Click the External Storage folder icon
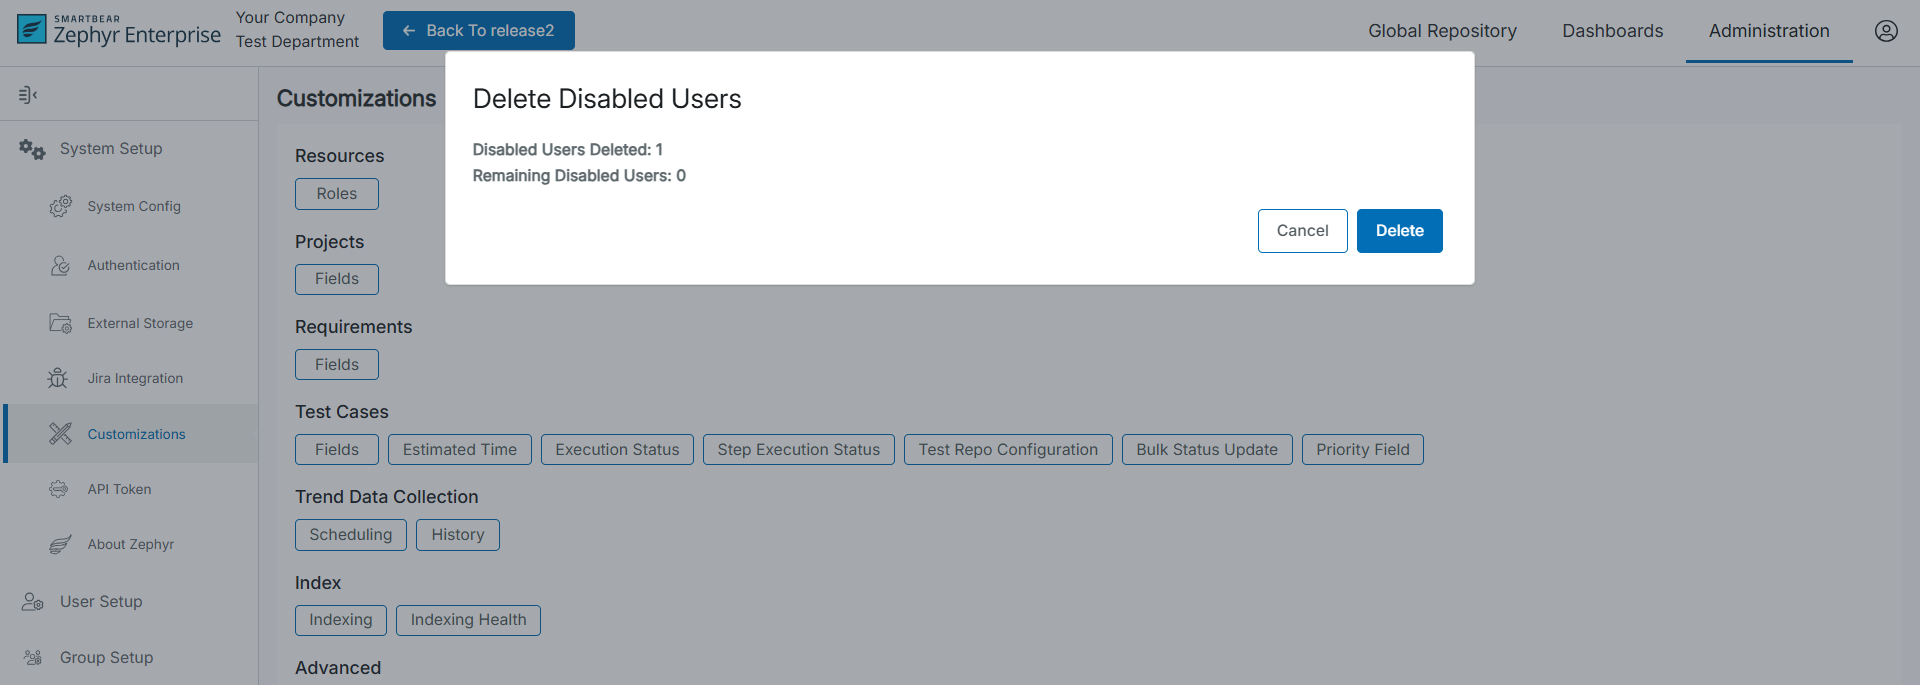Screen dimensions: 1920x685 coord(60,323)
